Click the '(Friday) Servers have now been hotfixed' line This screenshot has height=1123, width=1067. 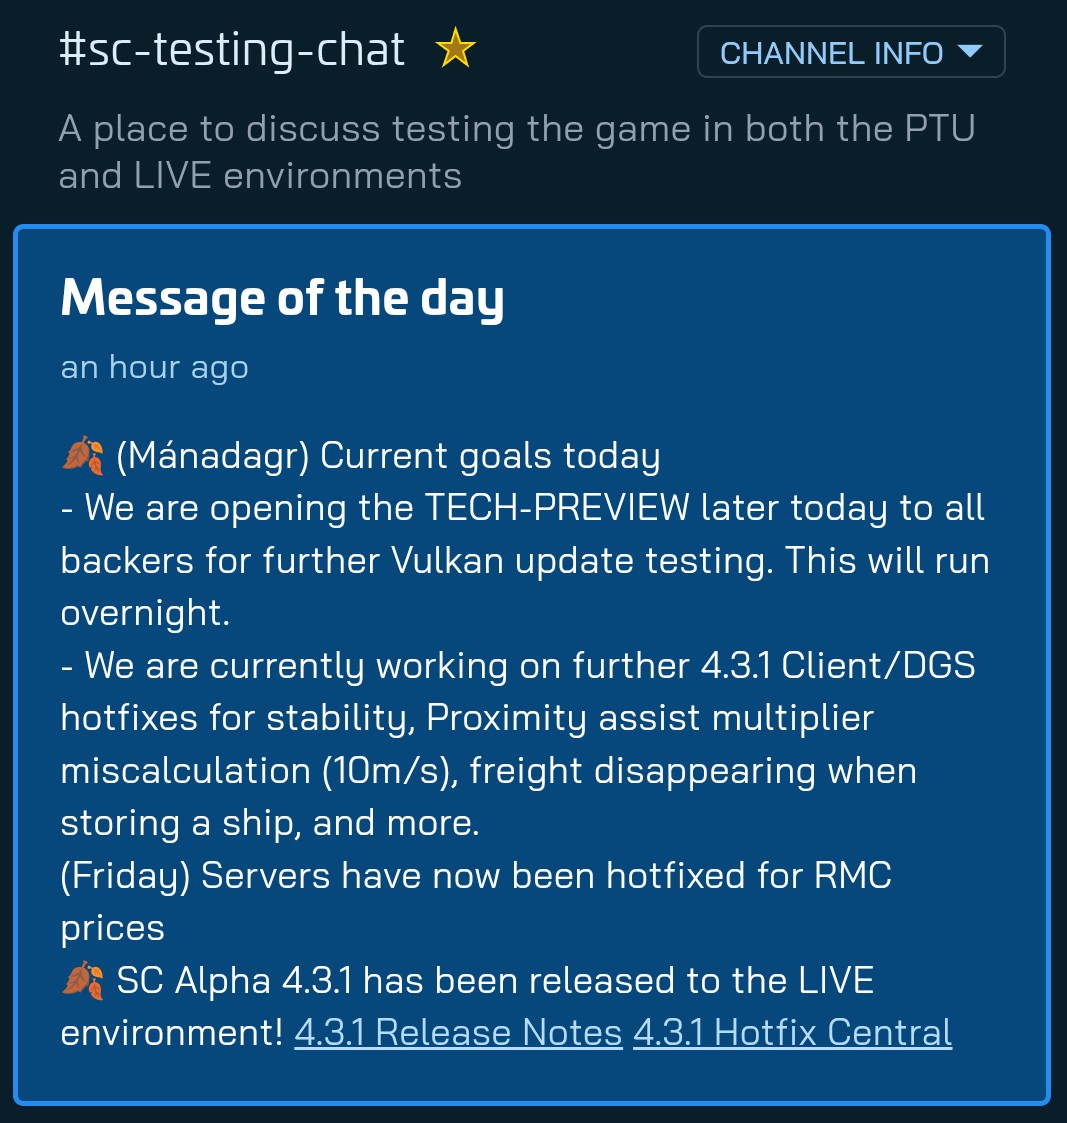pos(403,876)
